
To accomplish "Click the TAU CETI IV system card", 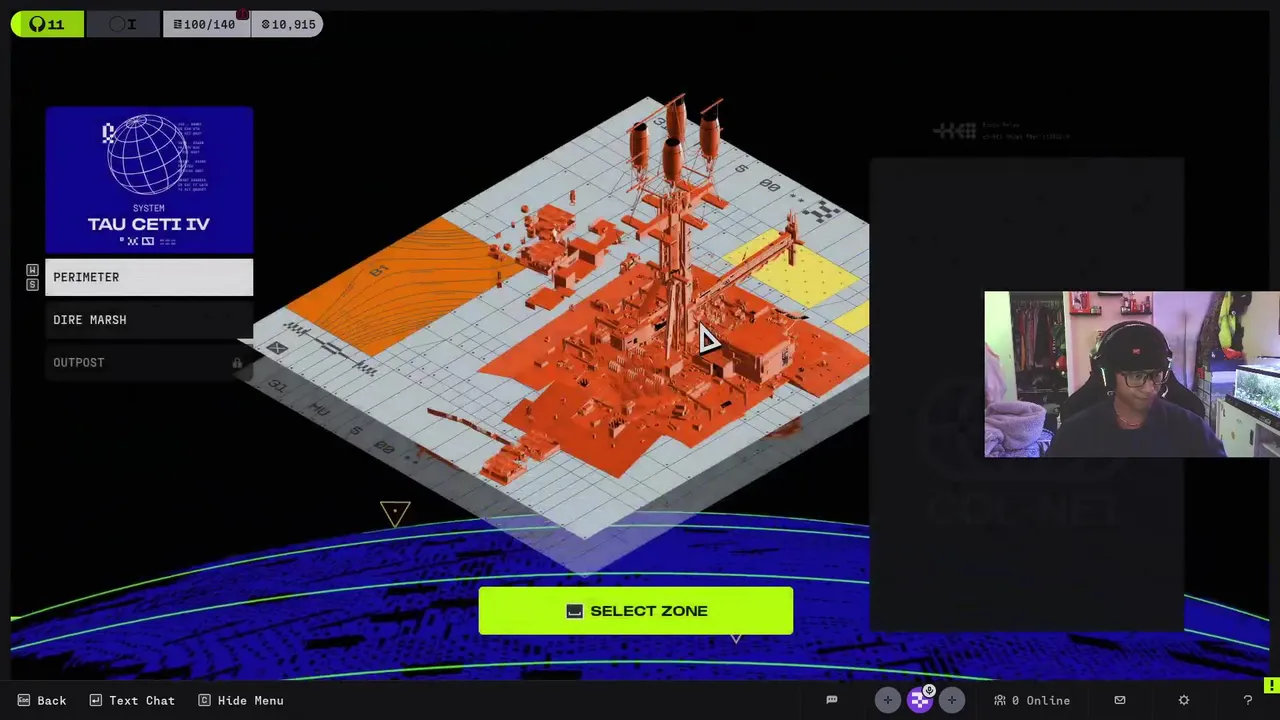I will (x=149, y=180).
